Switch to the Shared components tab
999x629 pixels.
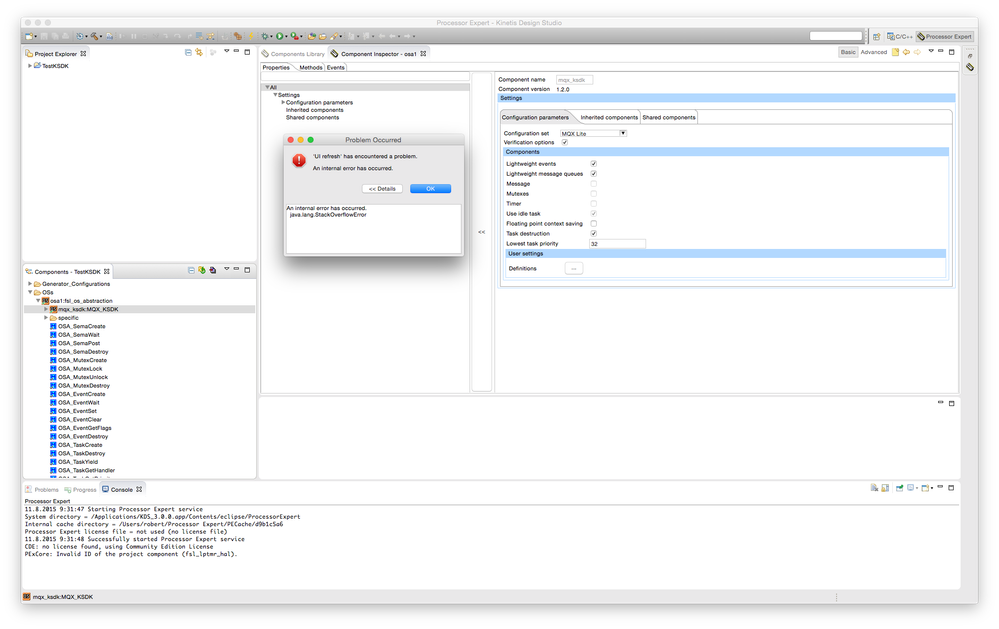pos(668,117)
